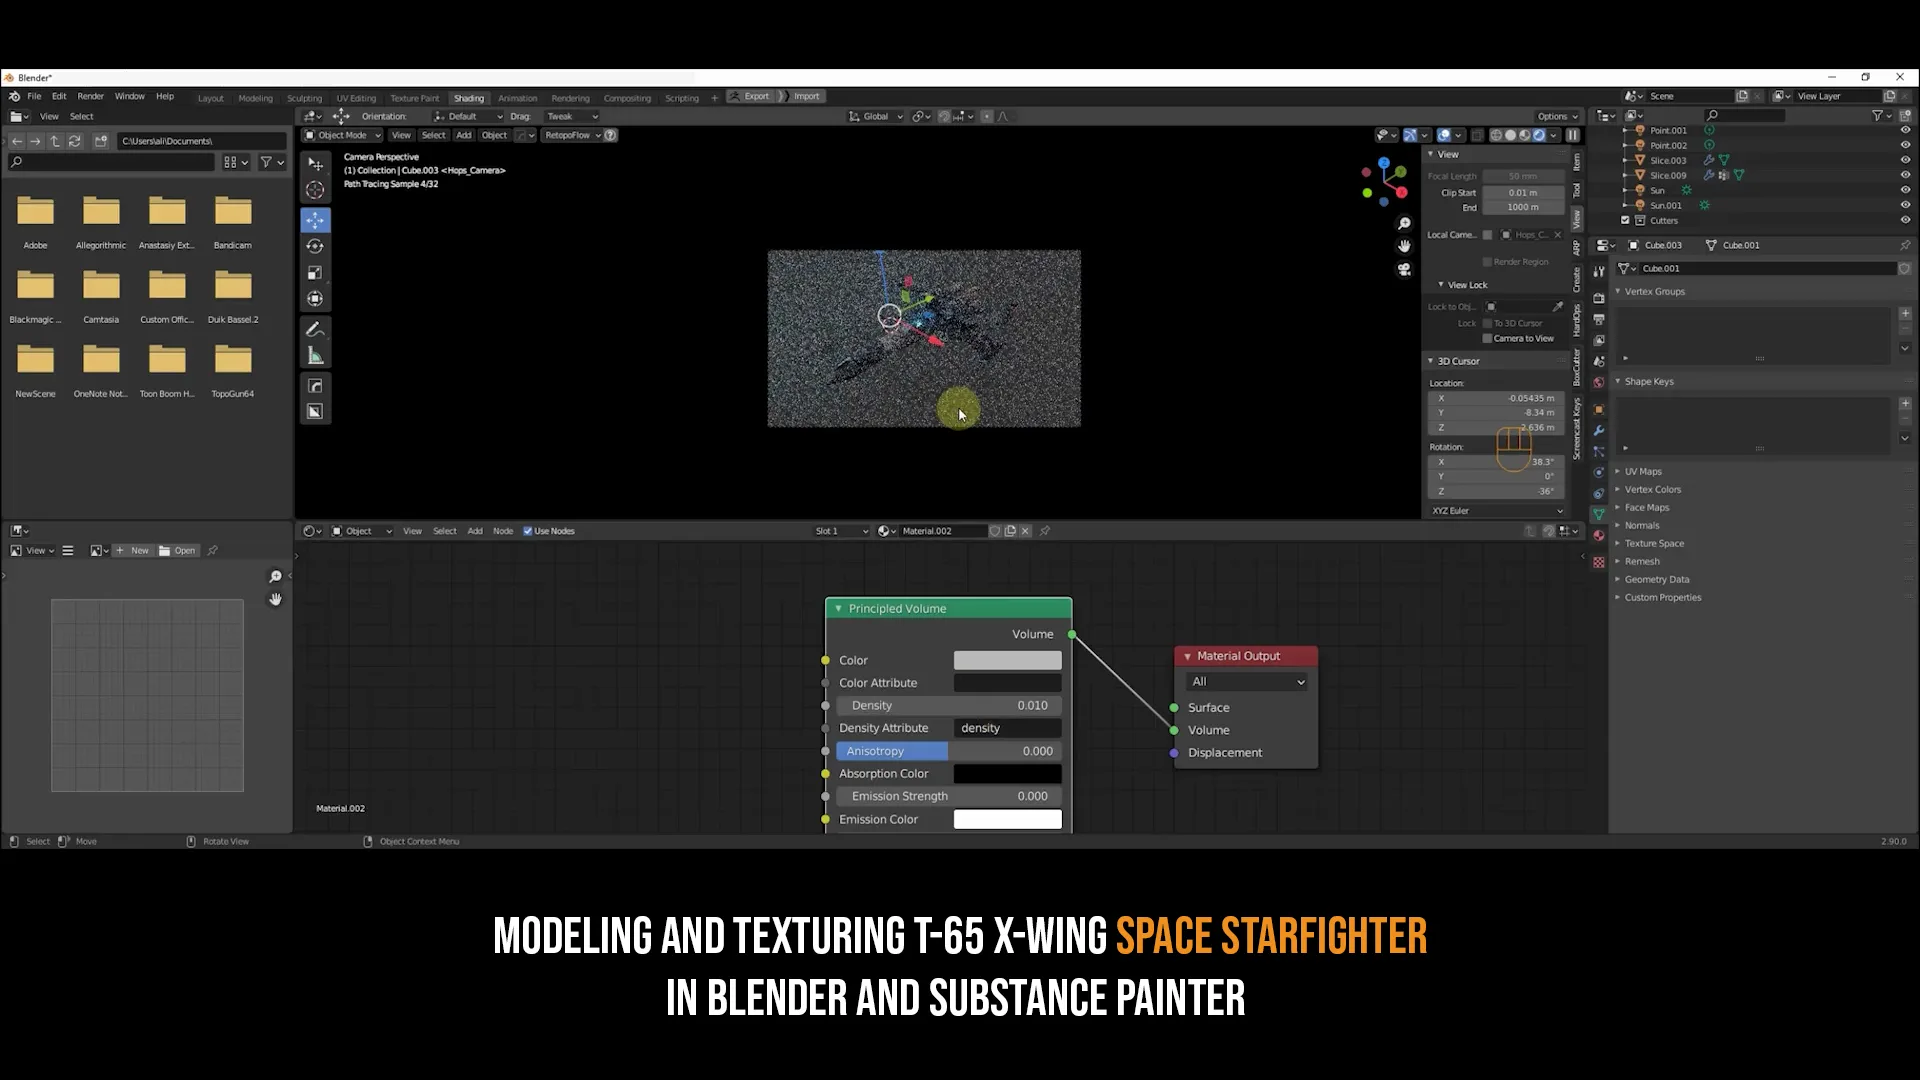Screen dimensions: 1920x1080
Task: Open the RetopoFlow help question mark
Action: 611,135
